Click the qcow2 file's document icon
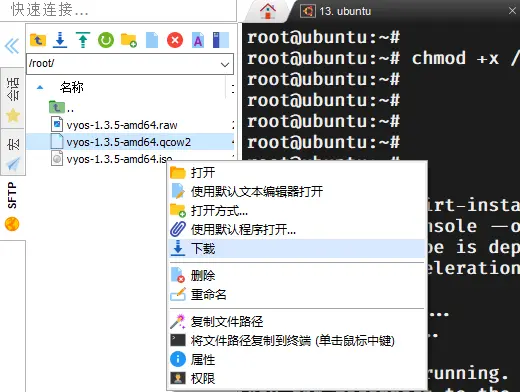The width and height of the screenshot is (520, 392). [57, 141]
